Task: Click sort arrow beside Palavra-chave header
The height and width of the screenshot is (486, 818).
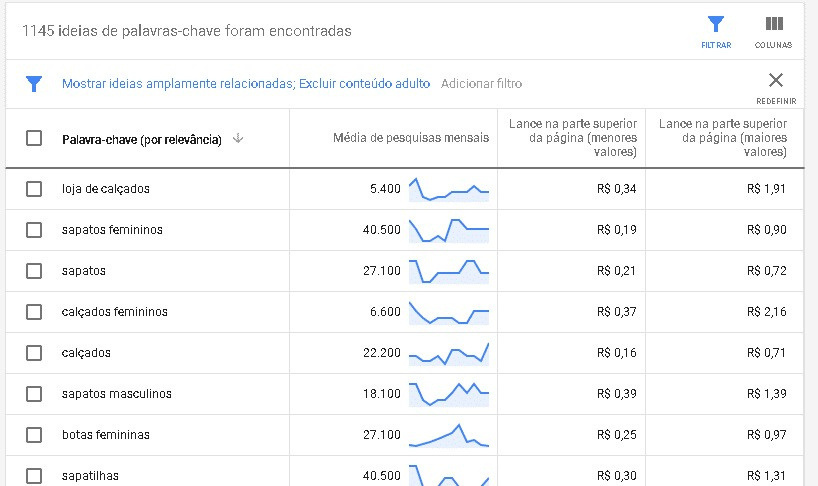Action: [x=238, y=139]
